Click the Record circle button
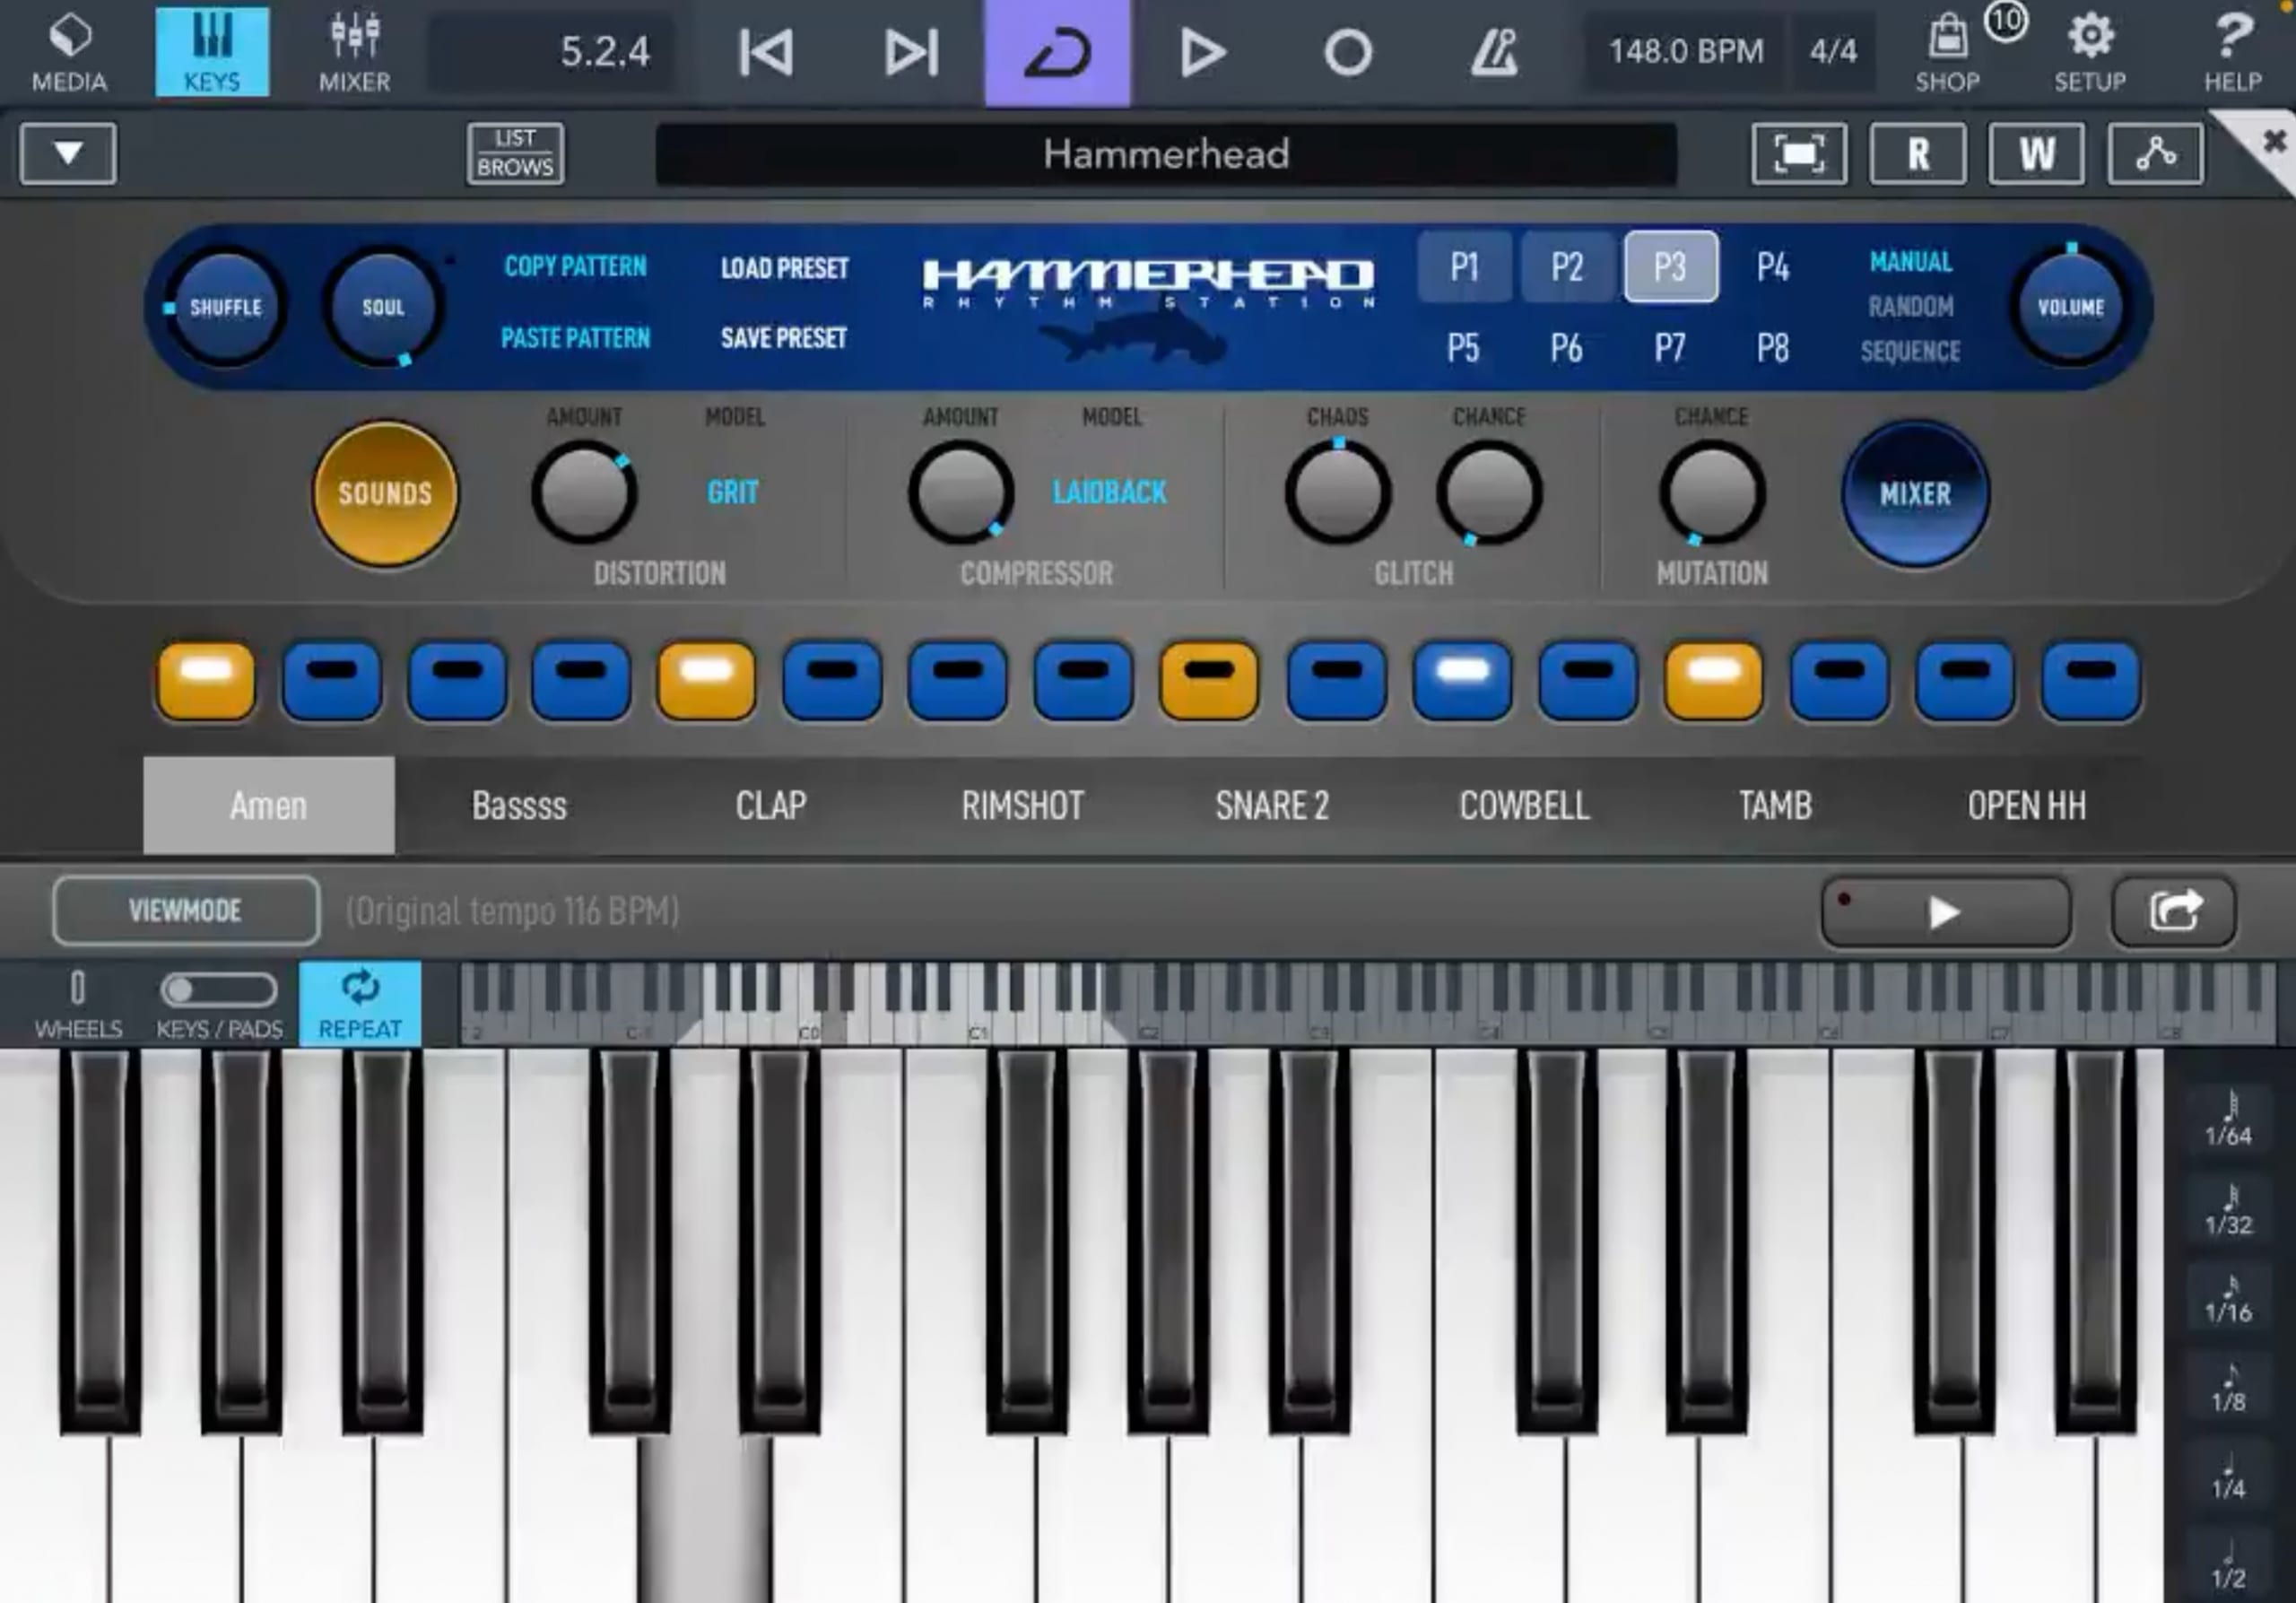Screen dimensions: 2296x1603 click(1348, 52)
